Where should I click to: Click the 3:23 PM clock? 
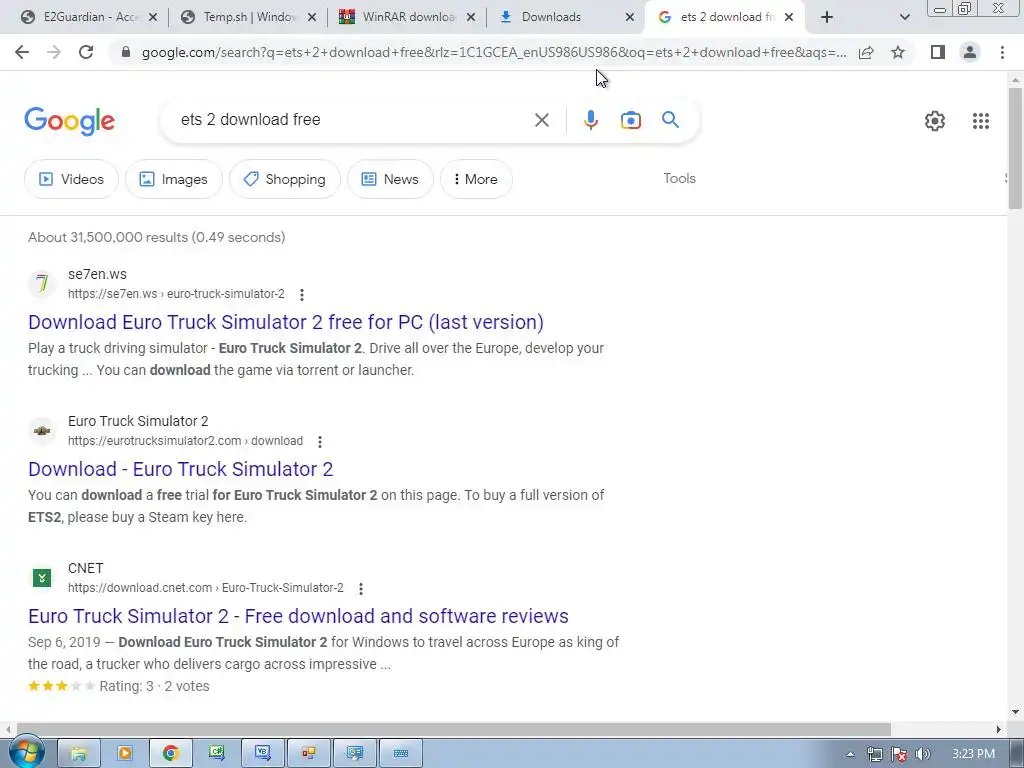(x=973, y=754)
